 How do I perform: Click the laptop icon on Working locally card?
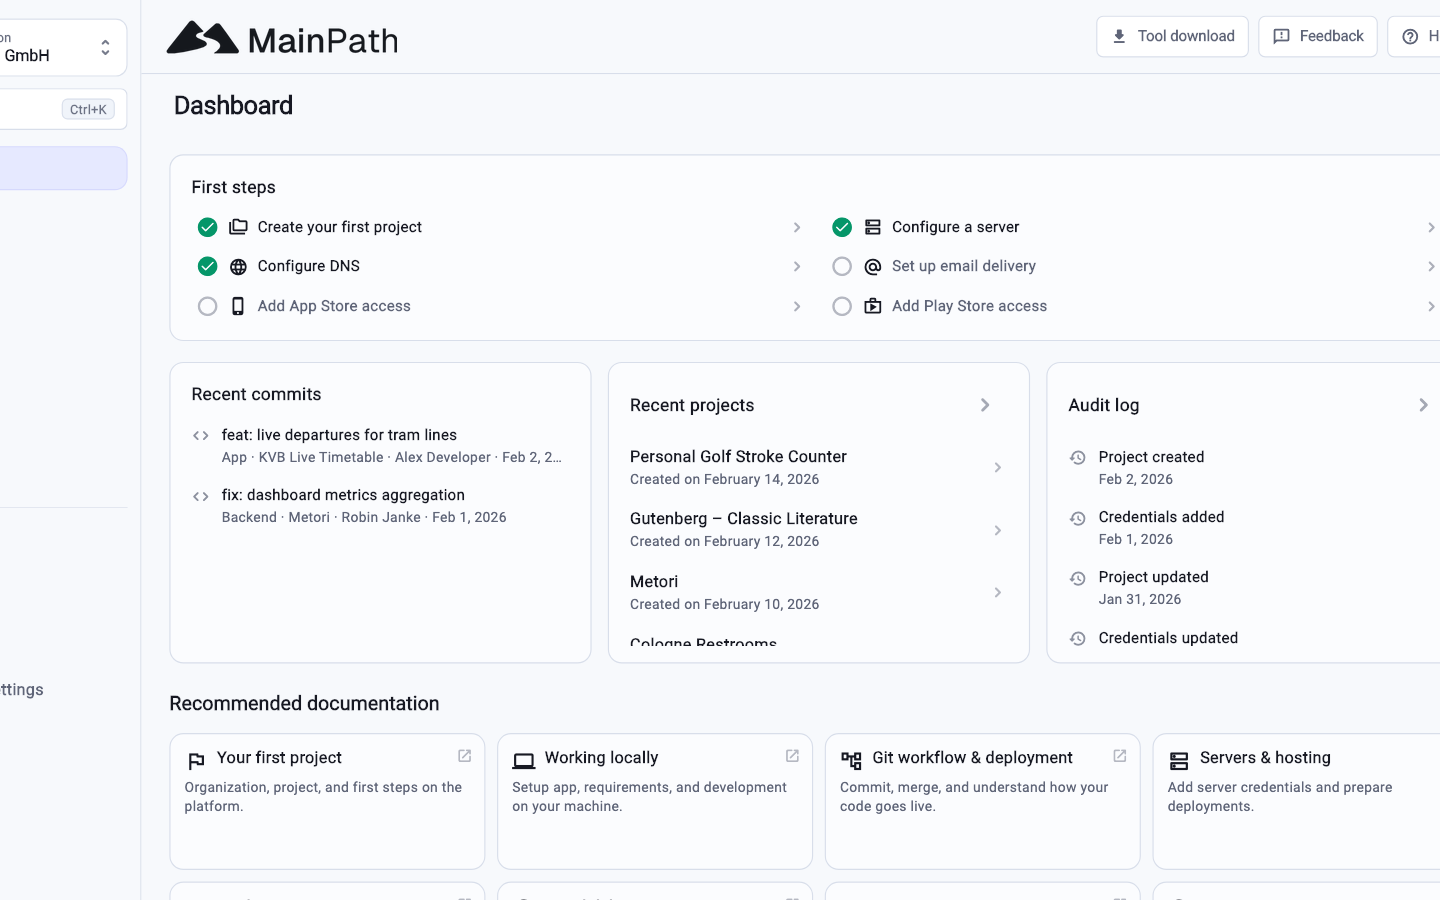tap(524, 761)
